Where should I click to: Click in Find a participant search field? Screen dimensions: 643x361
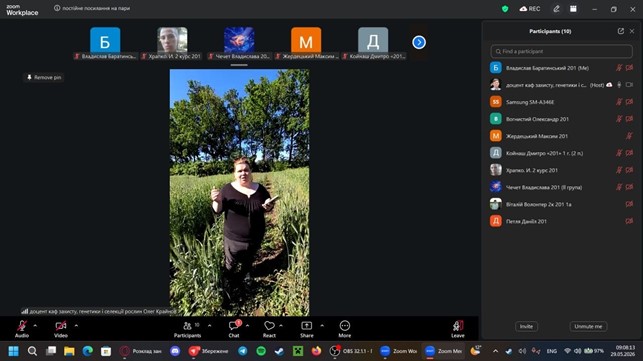[x=561, y=51]
